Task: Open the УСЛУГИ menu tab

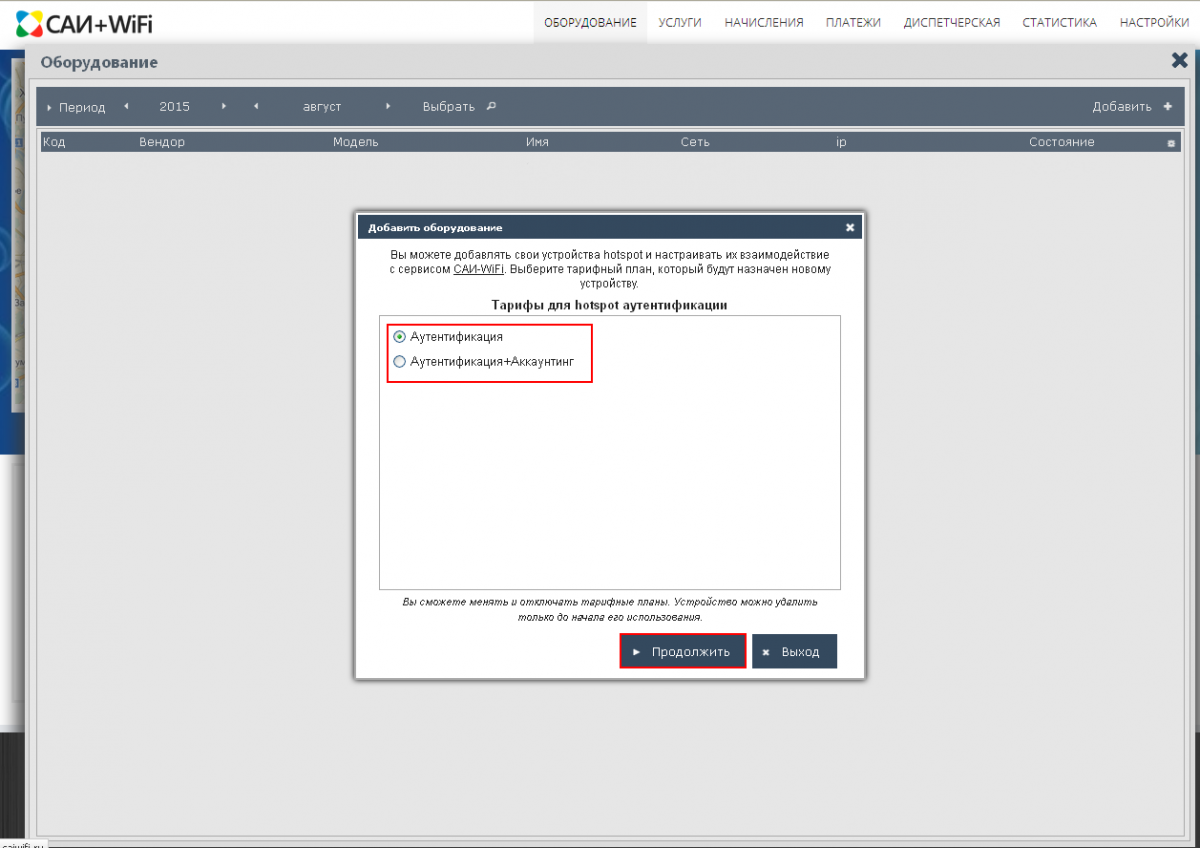Action: coord(680,22)
